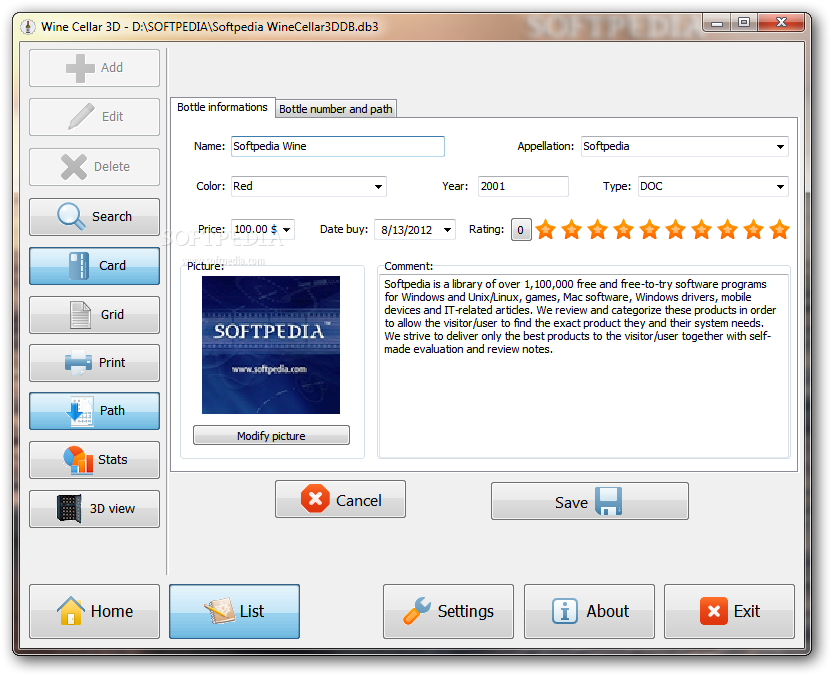Image resolution: width=832 pixels, height=676 pixels.
Task: Set rating to the seventh star
Action: pos(701,230)
